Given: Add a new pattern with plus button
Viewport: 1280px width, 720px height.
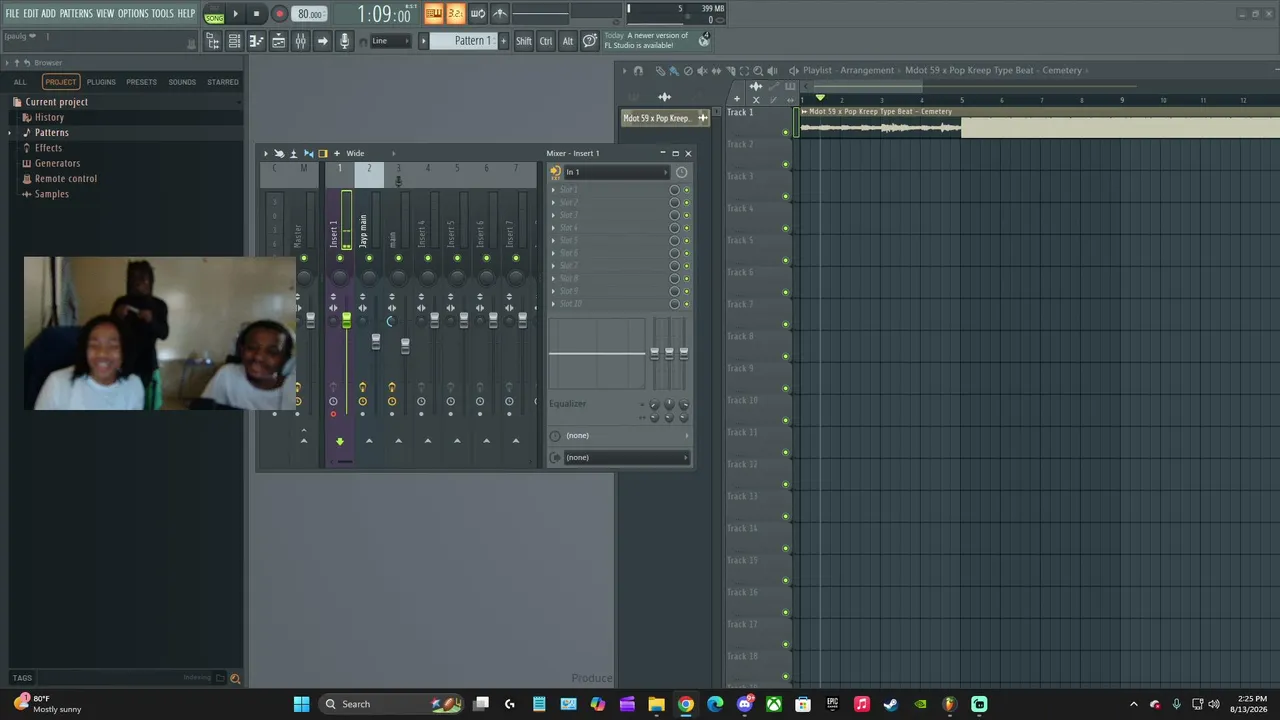Looking at the screenshot, I should (x=502, y=41).
